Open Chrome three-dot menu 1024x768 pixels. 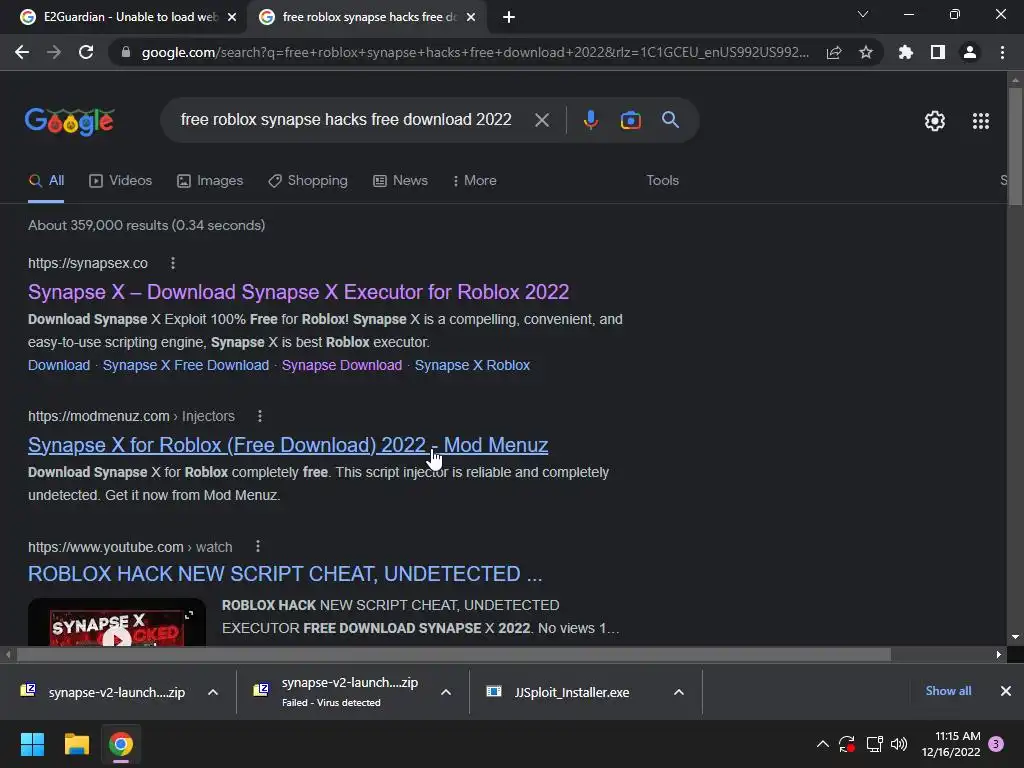click(1002, 52)
